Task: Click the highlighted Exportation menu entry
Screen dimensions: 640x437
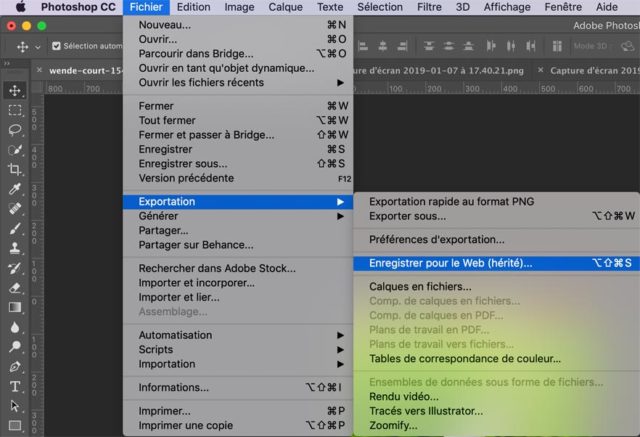Action: pos(238,202)
